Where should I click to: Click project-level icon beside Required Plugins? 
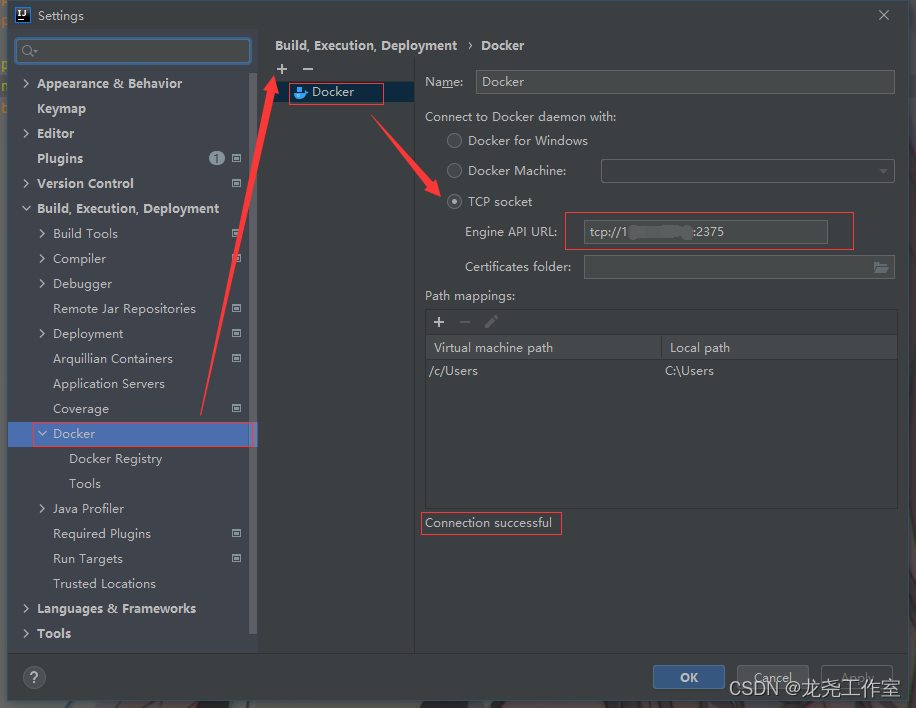pos(237,533)
